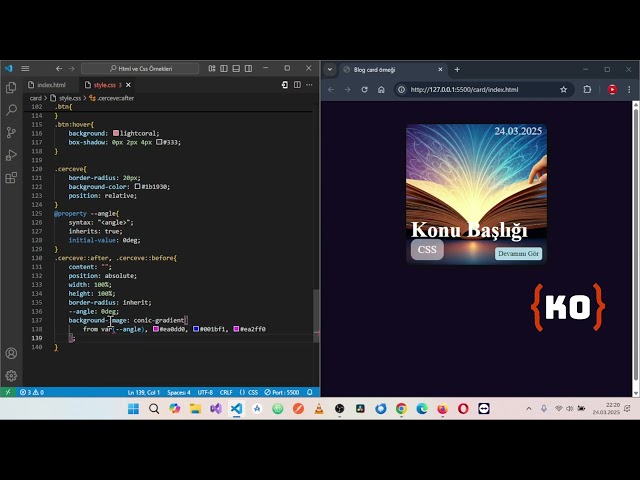
Task: Open the browser tab search chevron
Action: (332, 70)
